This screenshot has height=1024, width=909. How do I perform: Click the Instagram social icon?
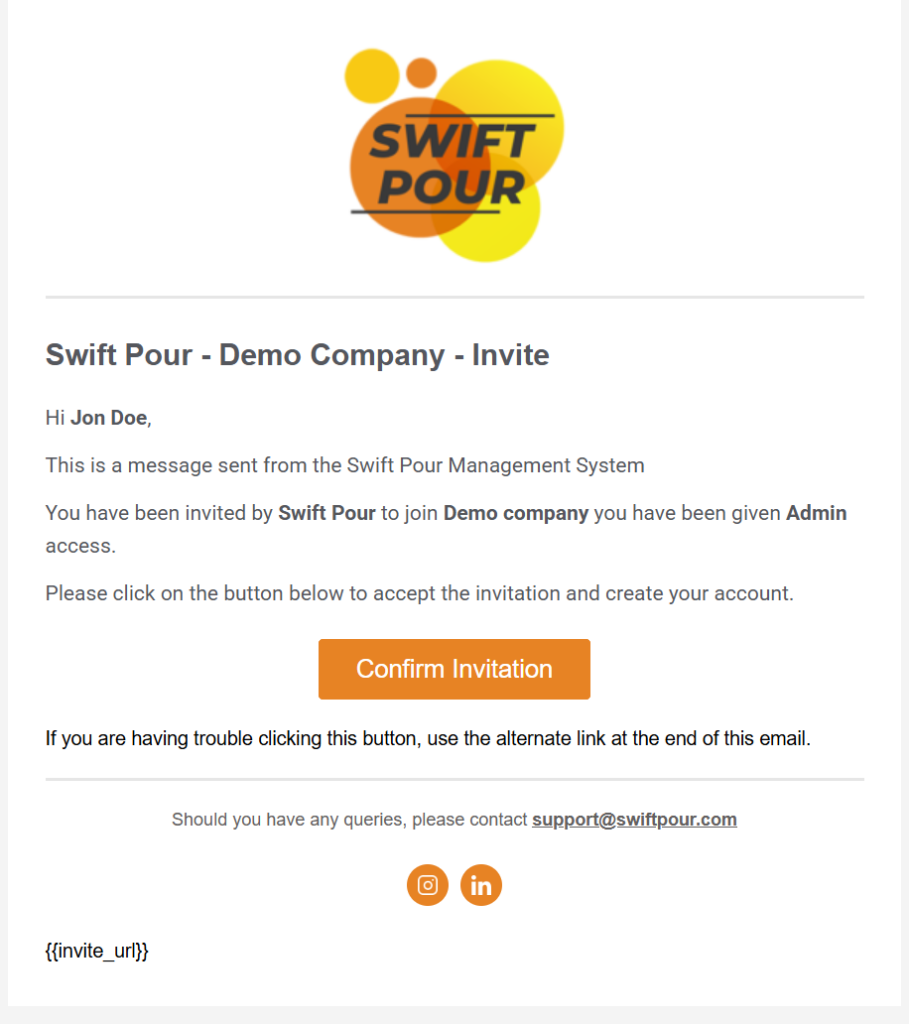[x=427, y=885]
